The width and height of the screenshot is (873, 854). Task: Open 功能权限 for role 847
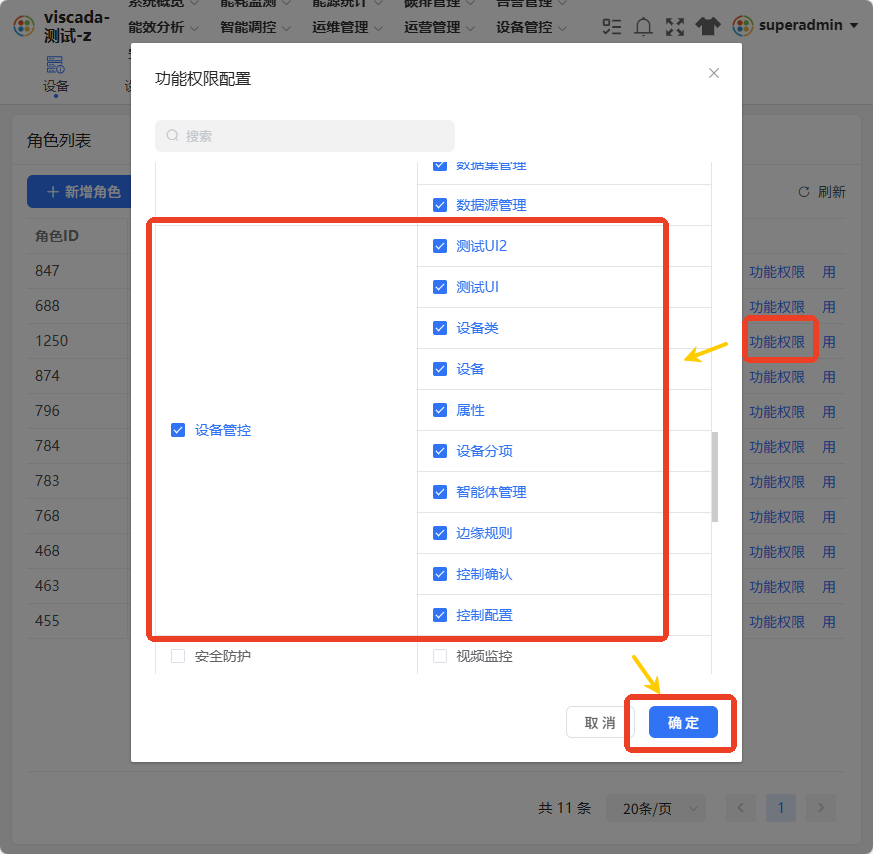point(777,272)
